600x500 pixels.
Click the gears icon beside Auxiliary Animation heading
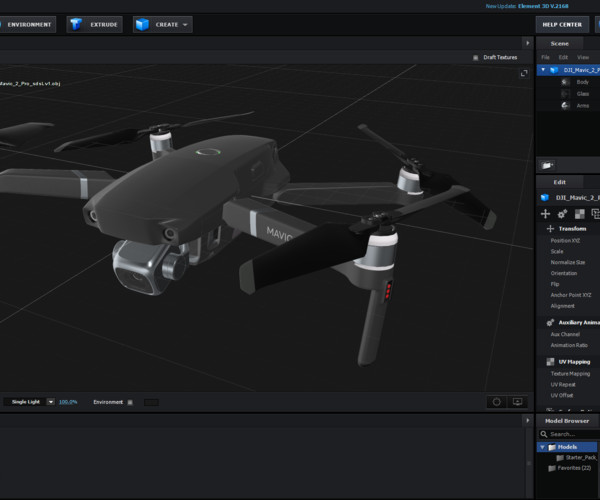[550, 322]
